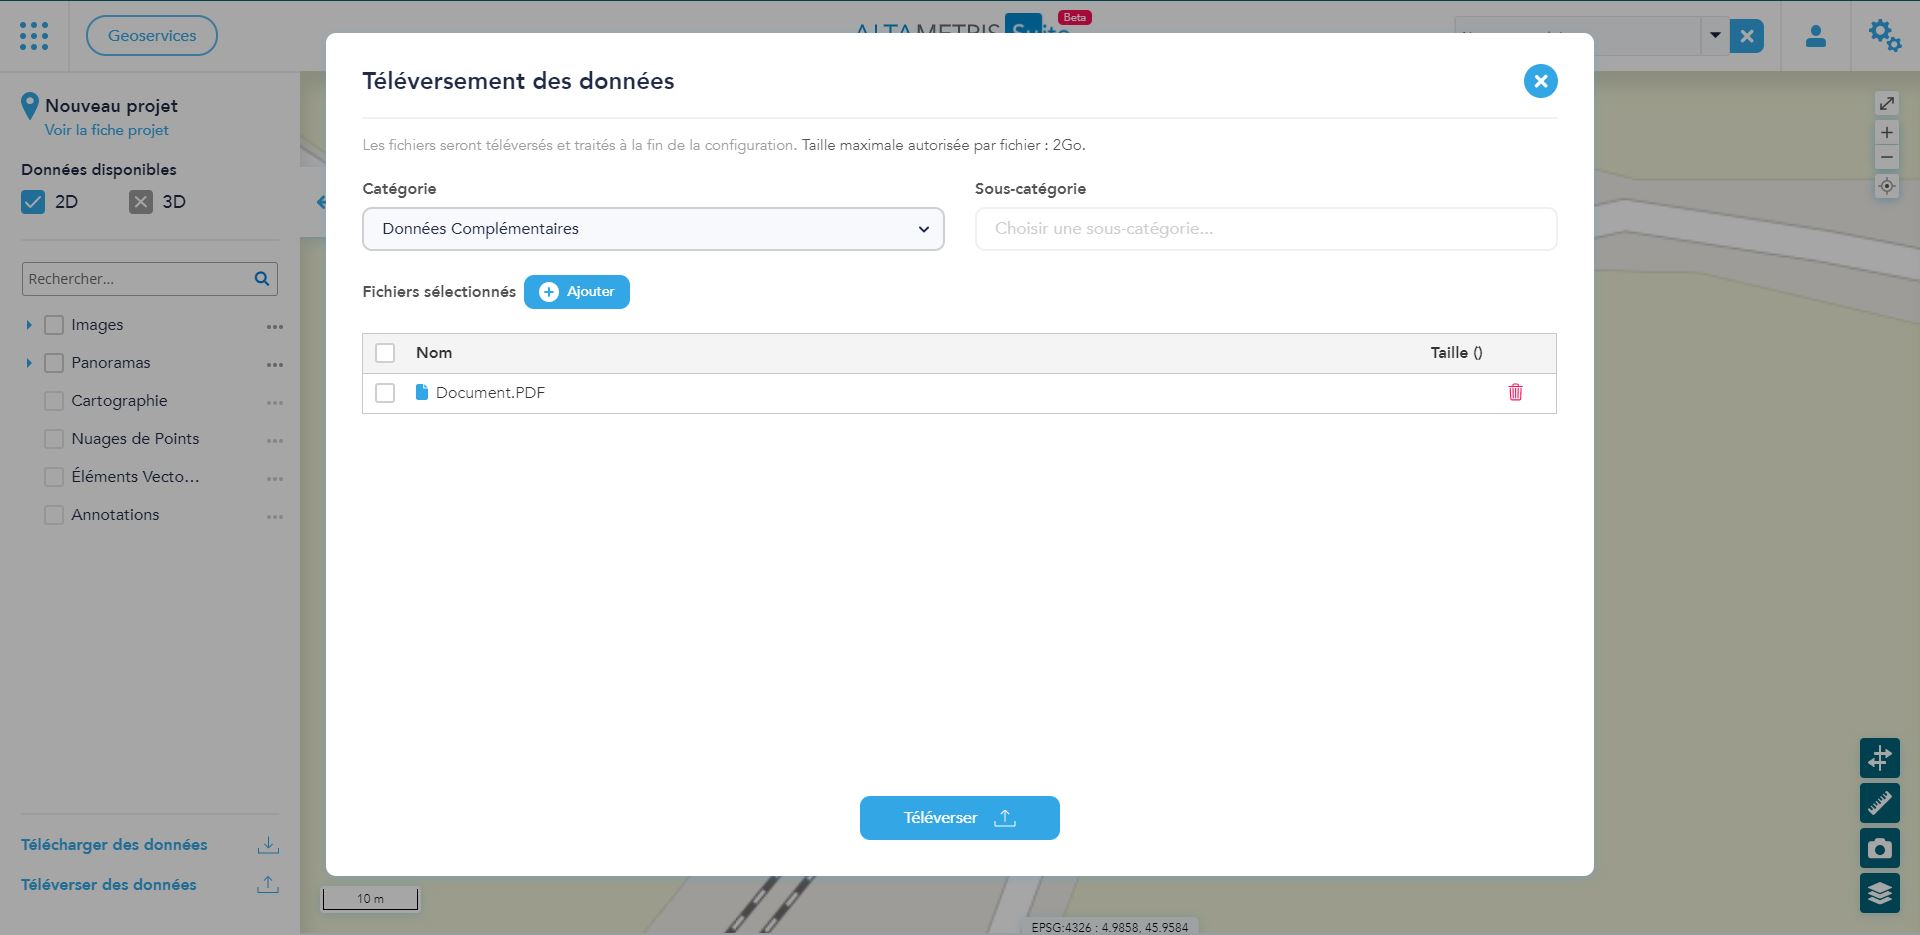
Task: Toggle the 2D data checkbox
Action: tap(33, 202)
